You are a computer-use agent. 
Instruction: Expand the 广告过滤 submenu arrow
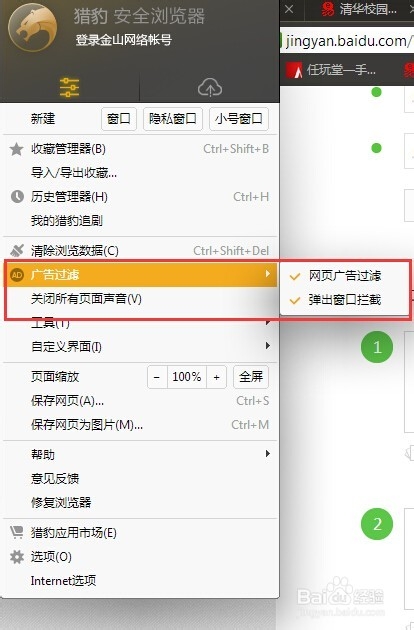pos(268,274)
